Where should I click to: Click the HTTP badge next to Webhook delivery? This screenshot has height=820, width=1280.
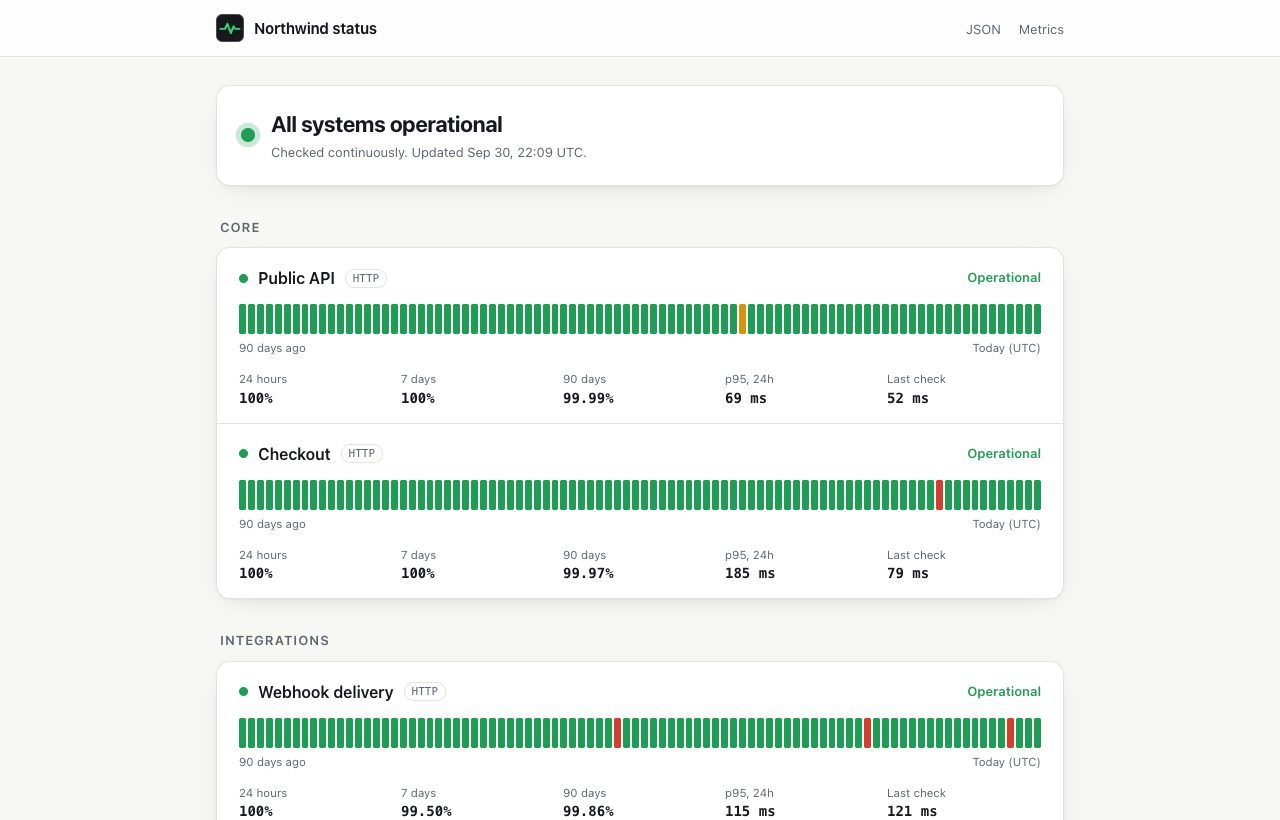[425, 691]
